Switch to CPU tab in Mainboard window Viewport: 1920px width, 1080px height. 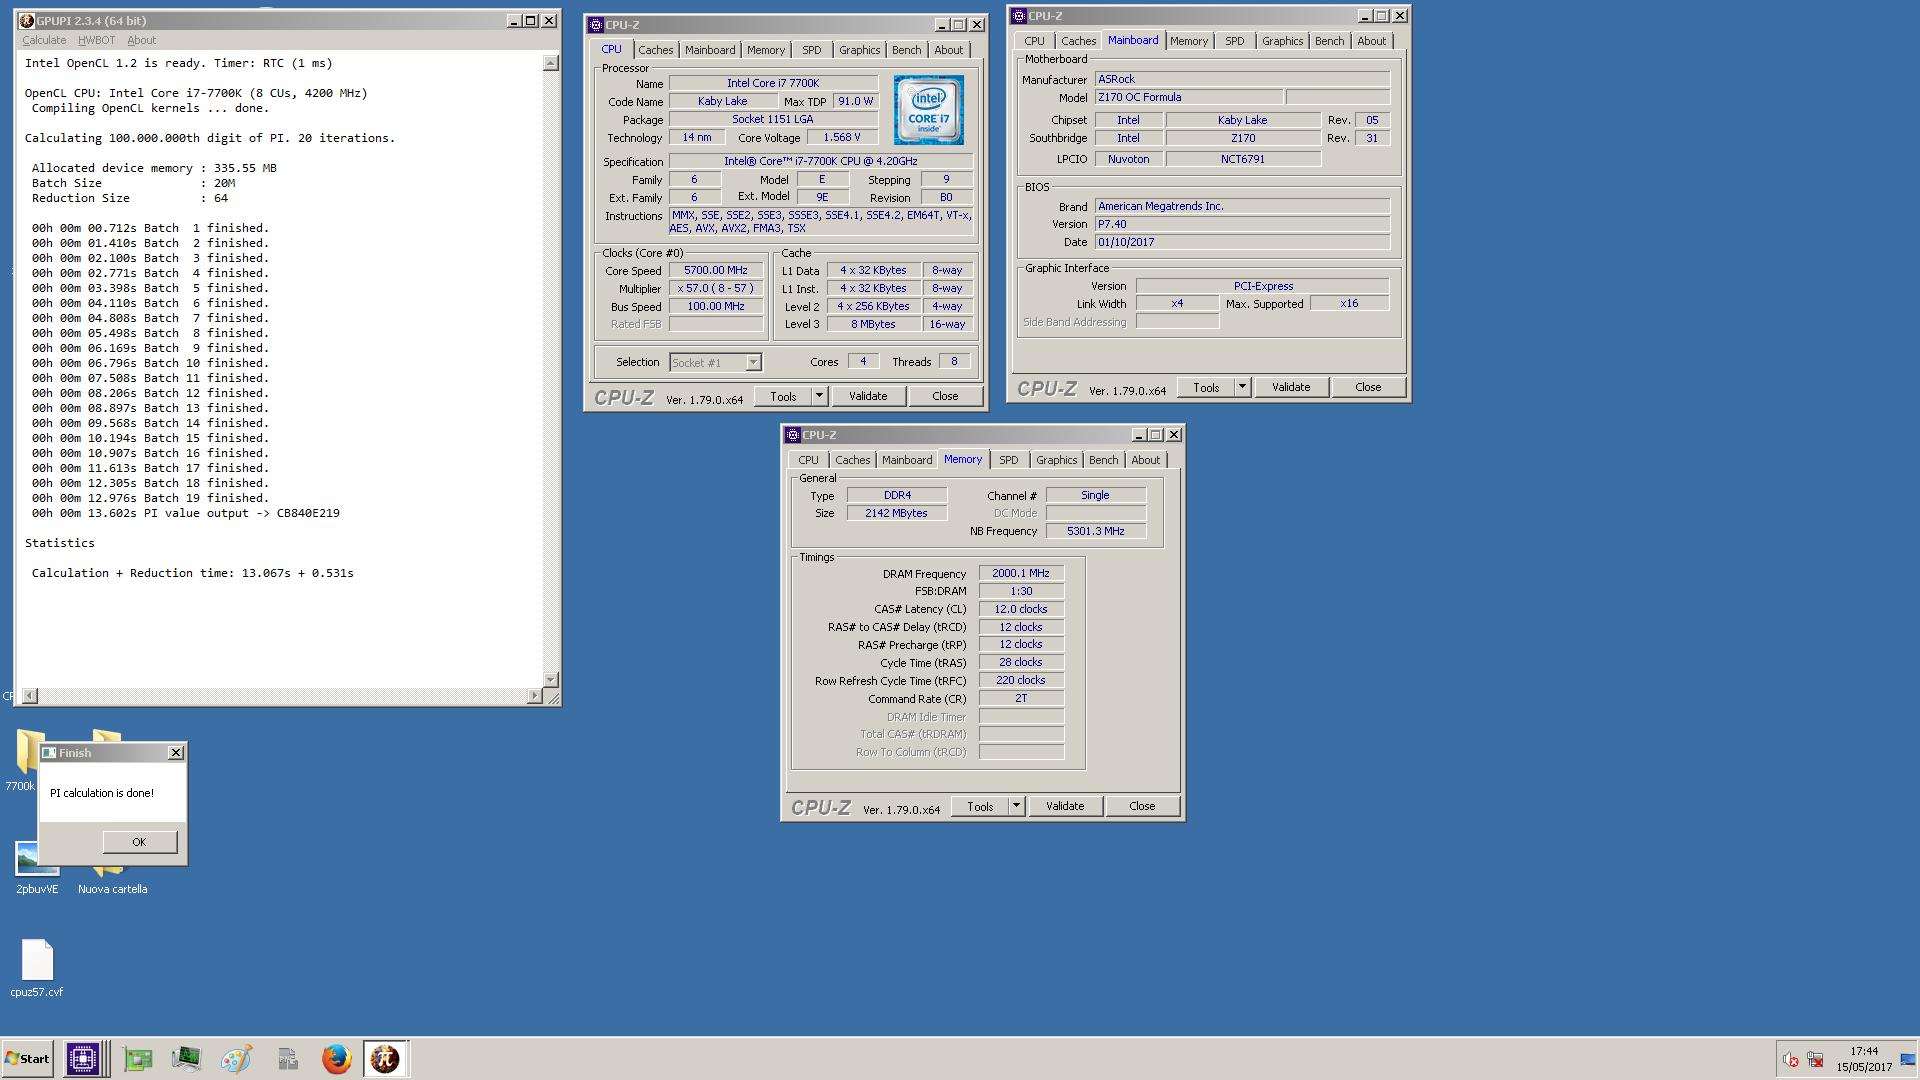click(1035, 41)
